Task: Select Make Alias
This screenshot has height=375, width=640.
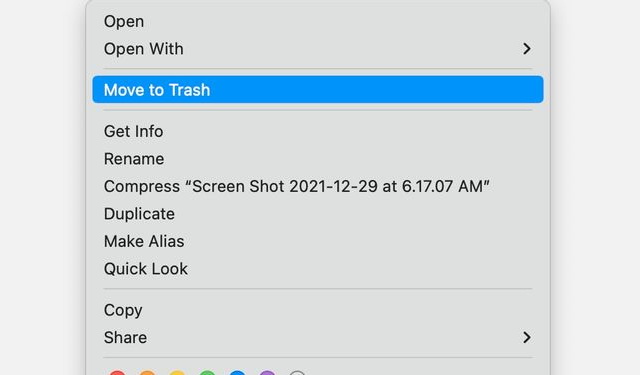Action: 318,242
